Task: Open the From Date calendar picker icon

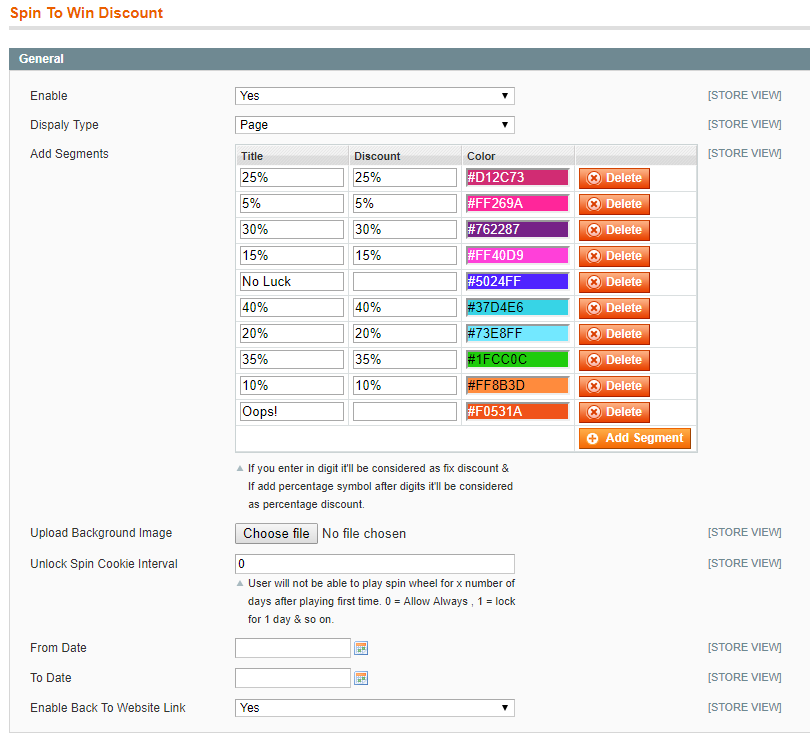Action: point(361,648)
